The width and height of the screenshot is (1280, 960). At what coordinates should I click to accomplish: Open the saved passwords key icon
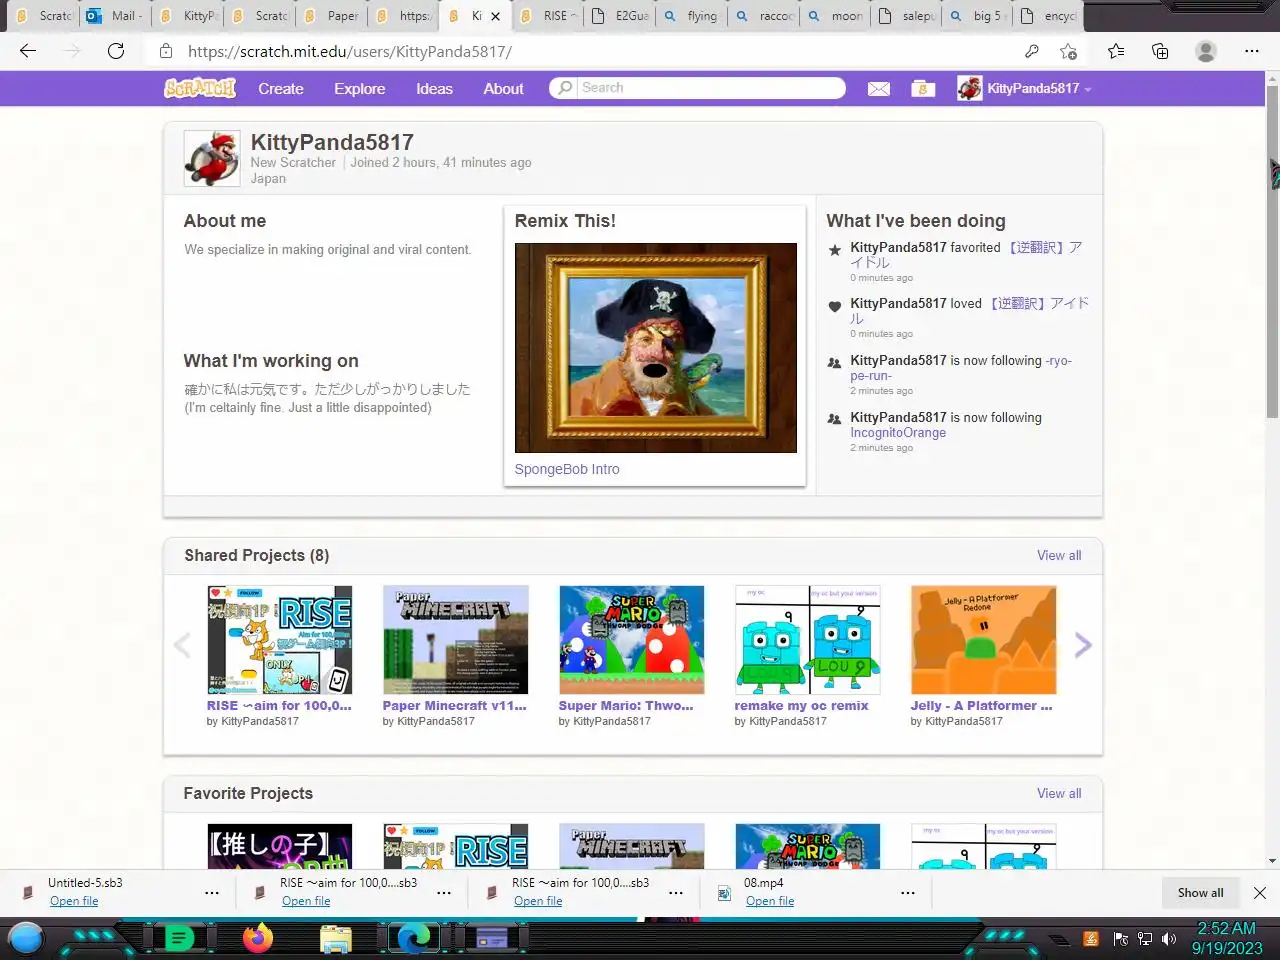pyautogui.click(x=1032, y=51)
